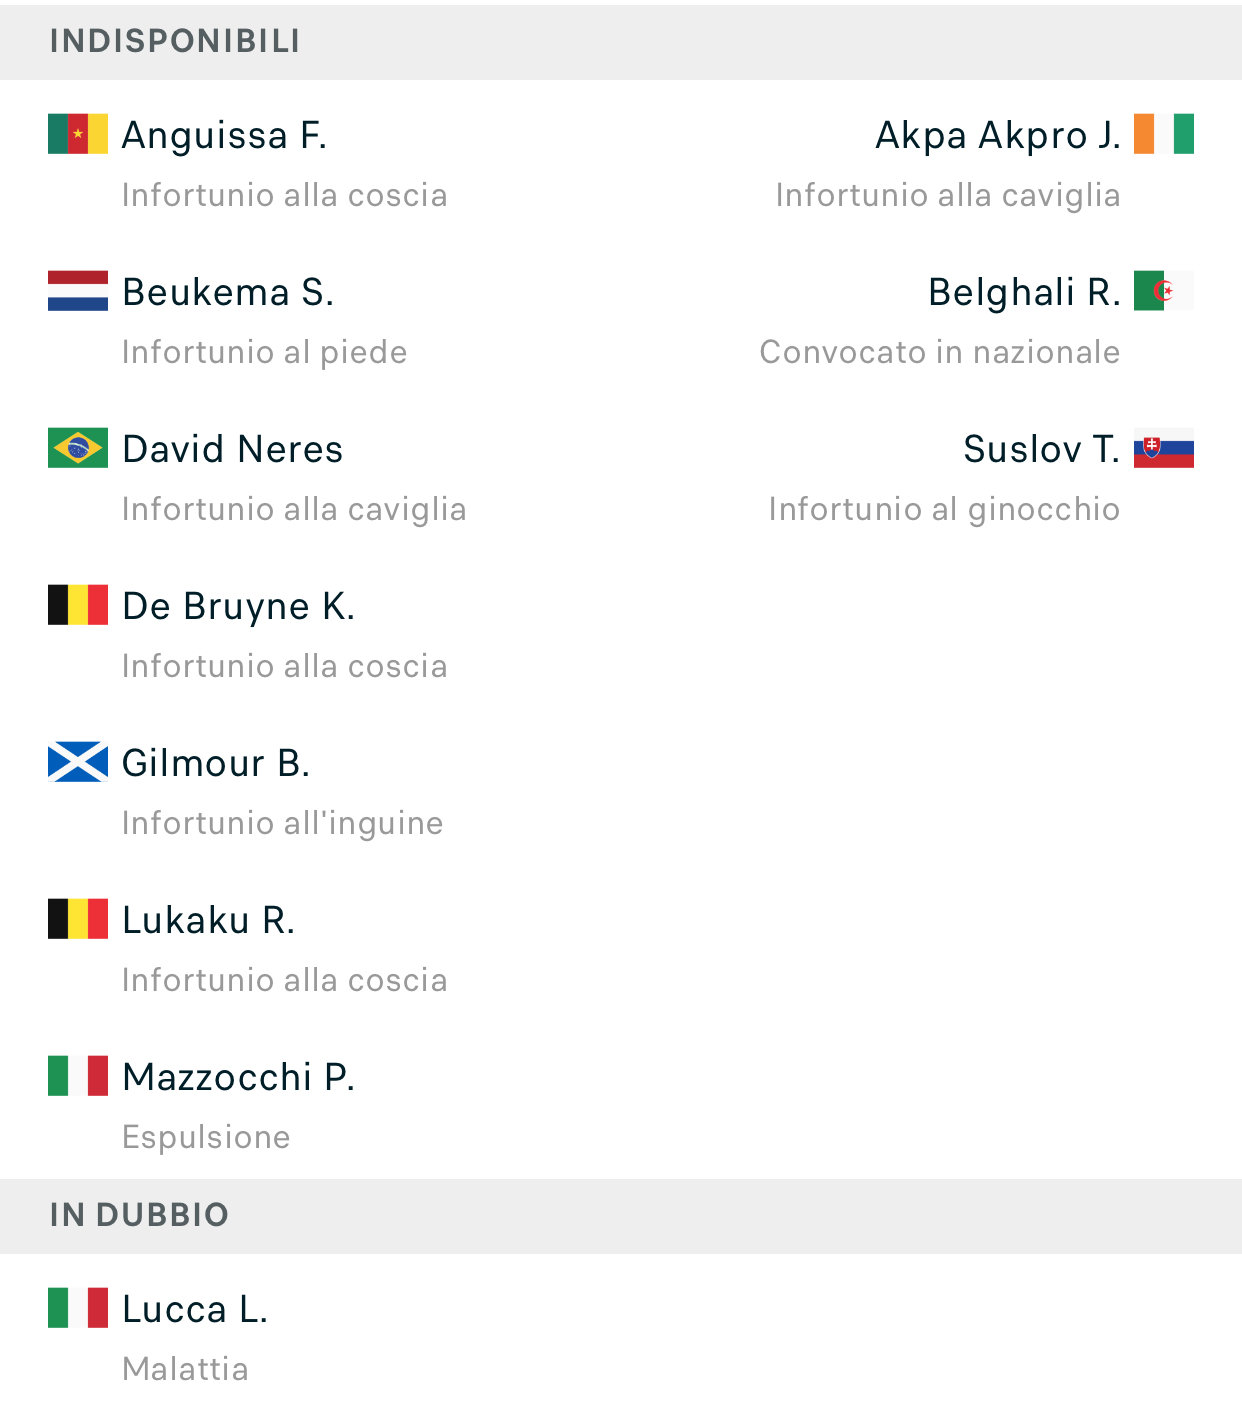1242x1408 pixels.
Task: Click the Brazil flag beside David Neres
Action: coord(78,448)
